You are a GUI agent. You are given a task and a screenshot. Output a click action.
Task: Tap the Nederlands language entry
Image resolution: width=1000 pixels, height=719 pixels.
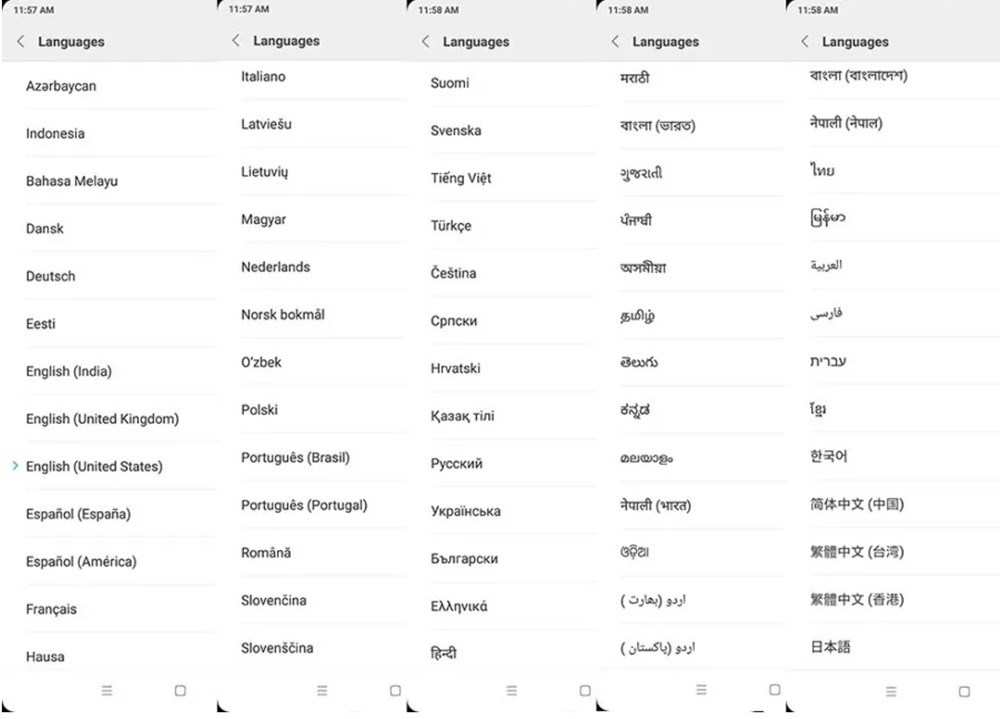[275, 267]
